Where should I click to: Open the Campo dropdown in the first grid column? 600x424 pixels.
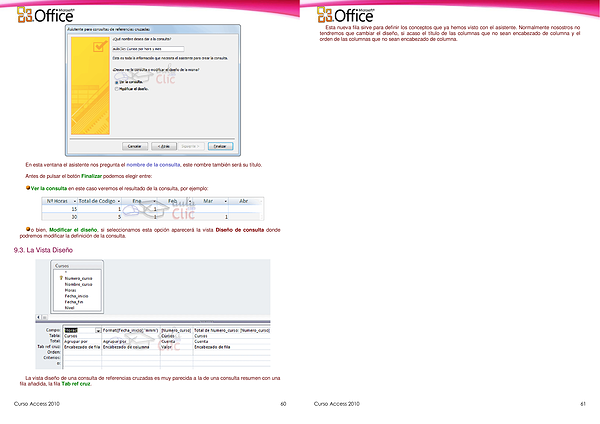(x=96, y=328)
